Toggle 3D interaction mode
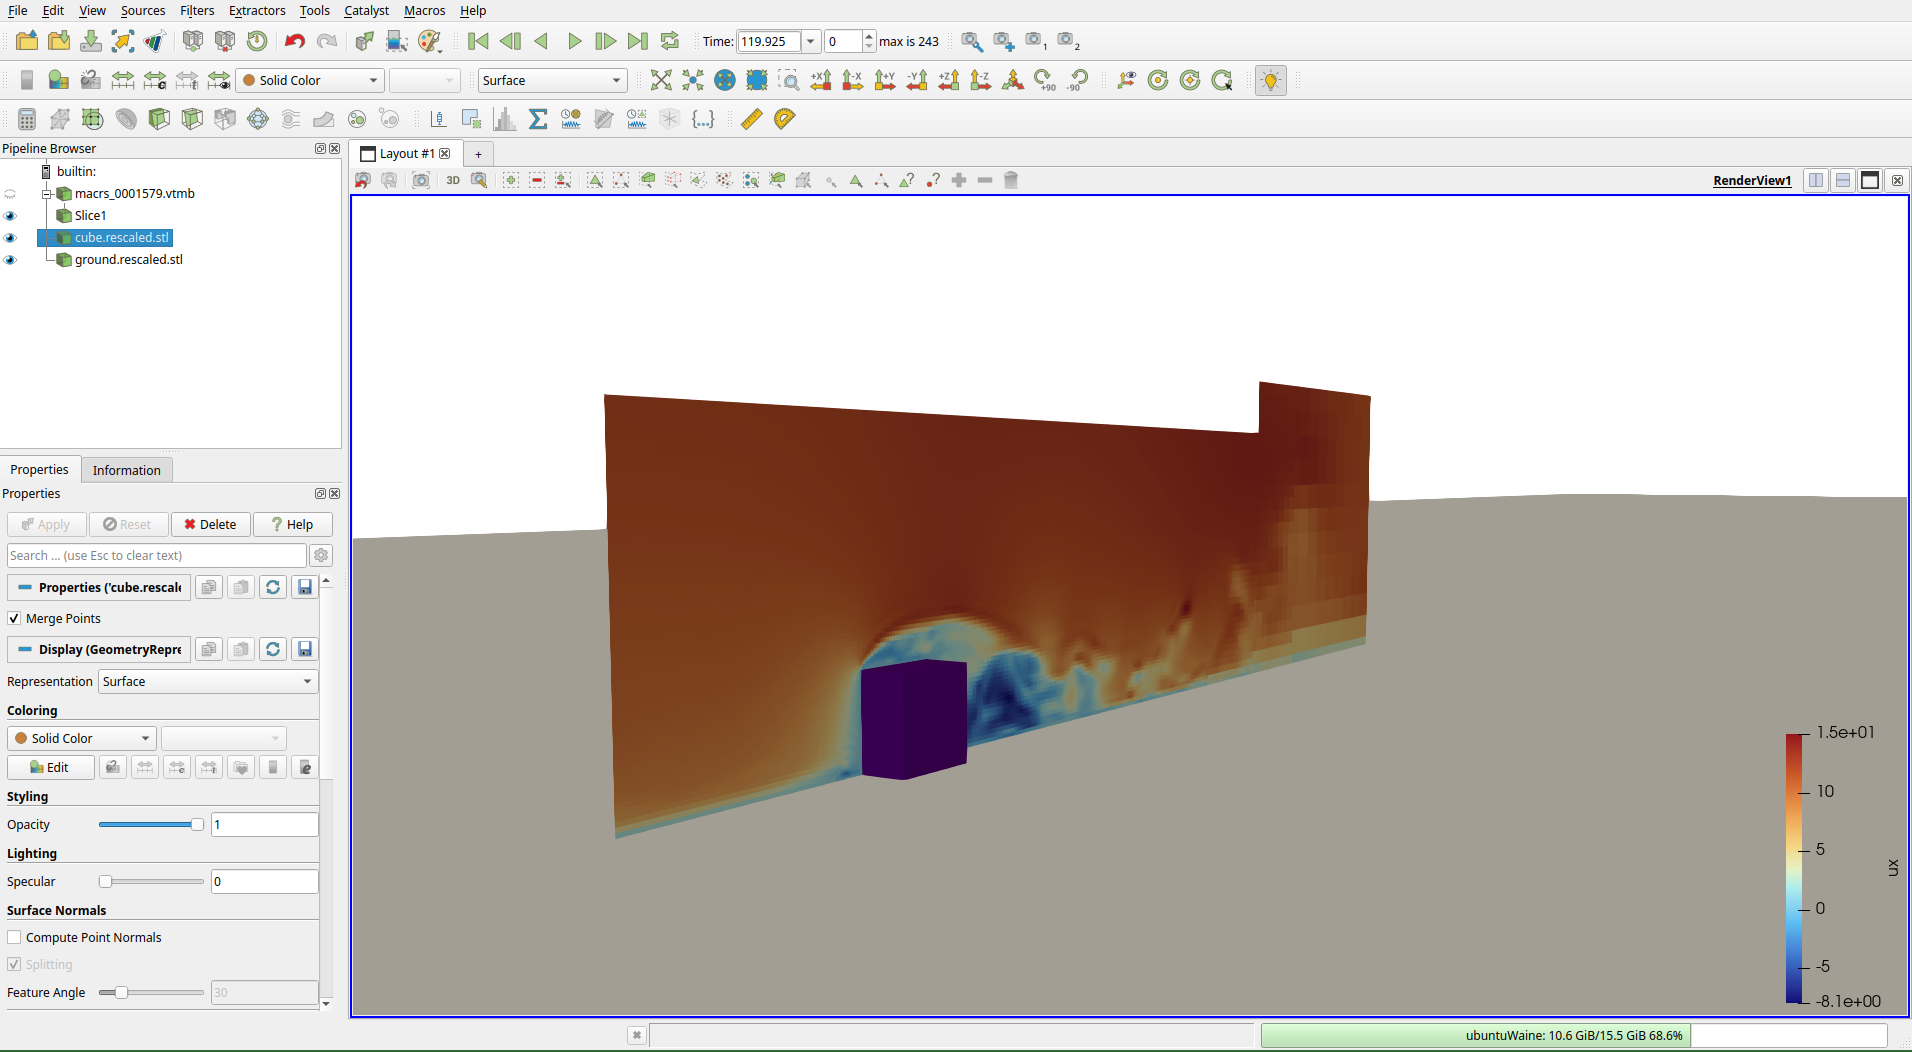This screenshot has width=1912, height=1052. pos(453,180)
